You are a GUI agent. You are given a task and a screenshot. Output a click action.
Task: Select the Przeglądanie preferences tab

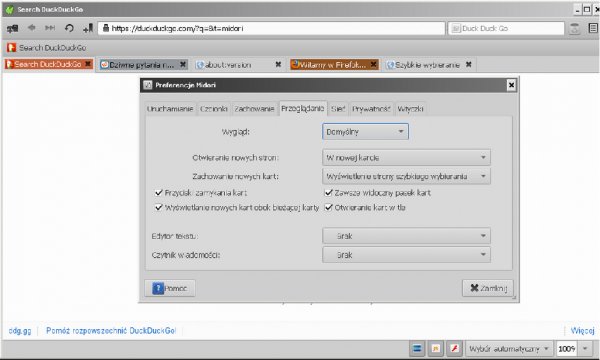coord(303,108)
